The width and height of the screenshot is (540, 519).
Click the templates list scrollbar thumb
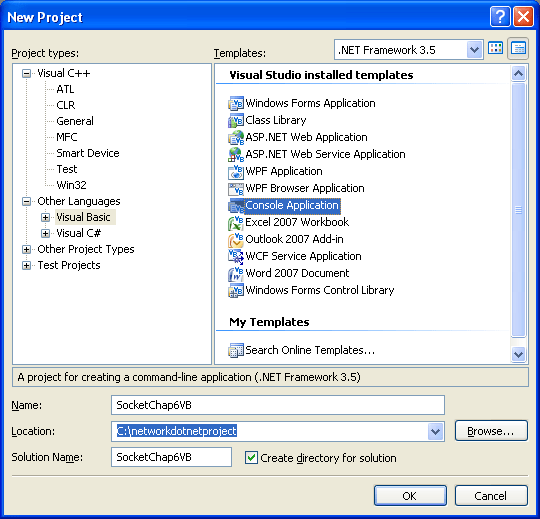click(518, 209)
